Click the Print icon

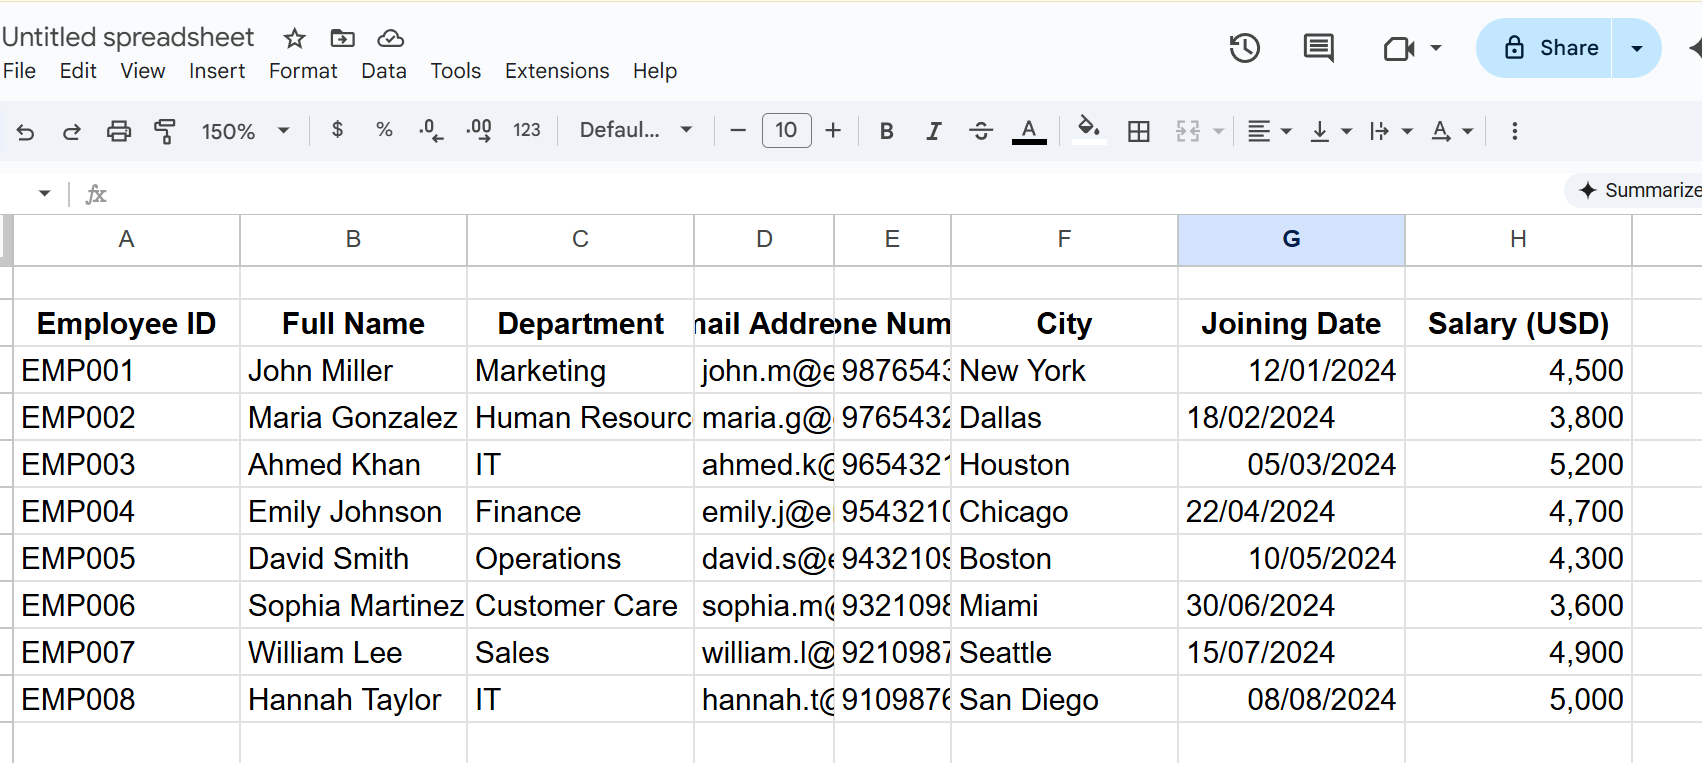click(x=119, y=131)
